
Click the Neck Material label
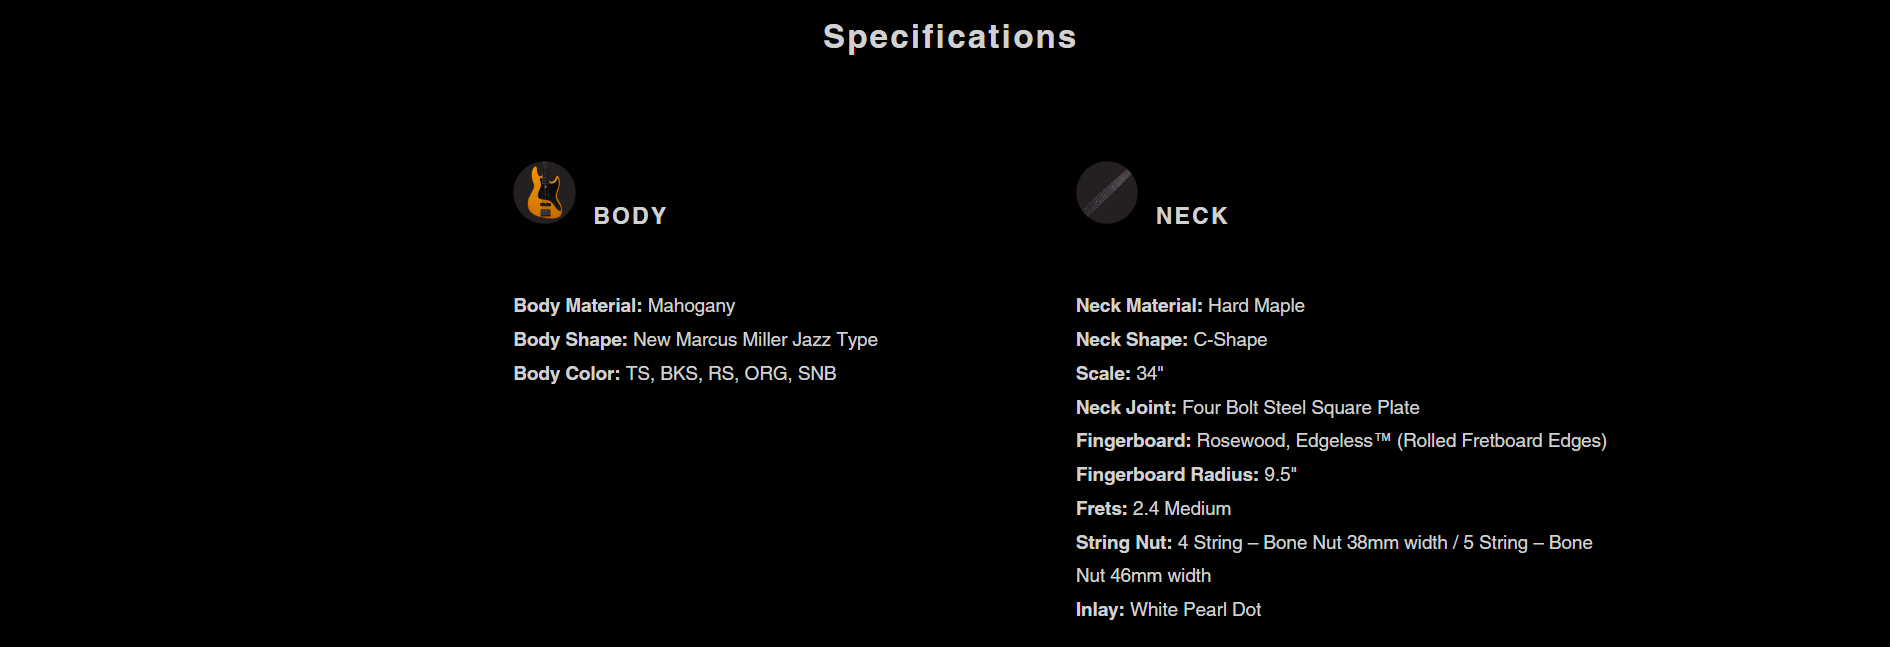coord(1138,306)
